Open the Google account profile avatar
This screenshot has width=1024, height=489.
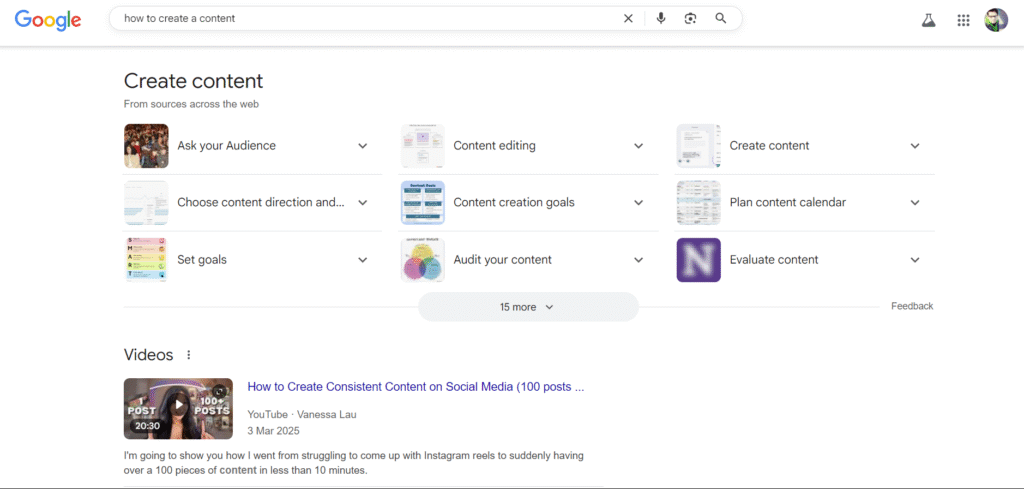point(996,20)
